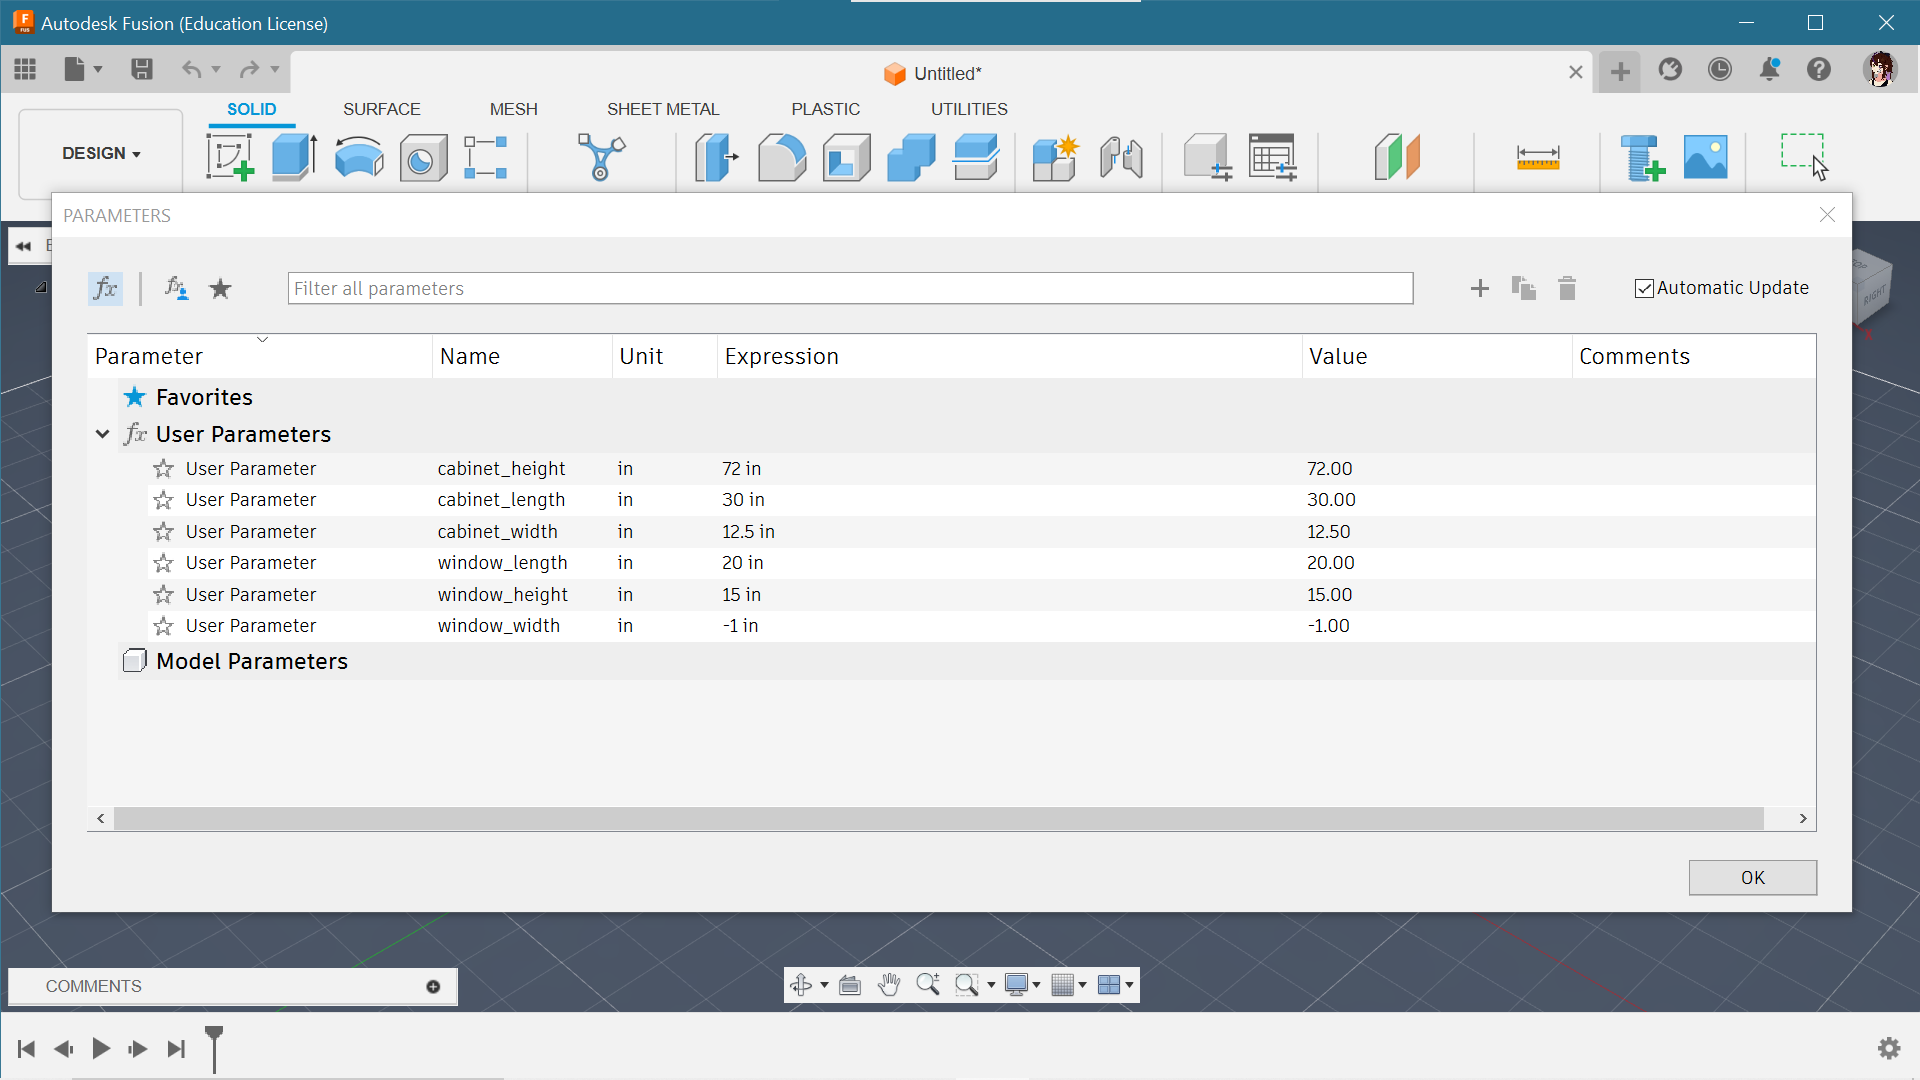Open the Configure table icon
This screenshot has width=1920, height=1080.
1273,158
